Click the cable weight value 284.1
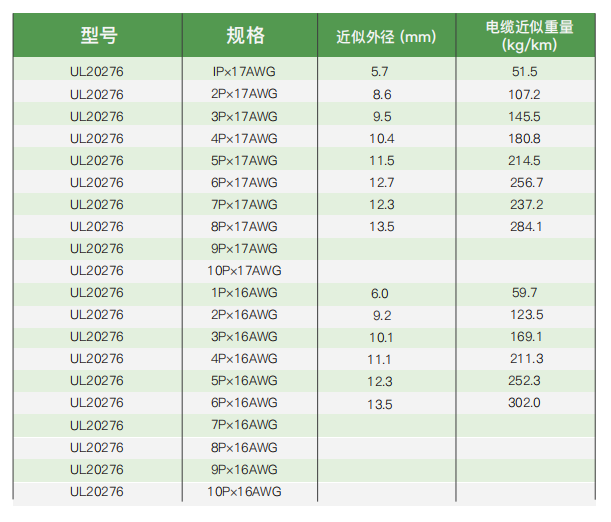The height and width of the screenshot is (522, 611). [x=524, y=226]
